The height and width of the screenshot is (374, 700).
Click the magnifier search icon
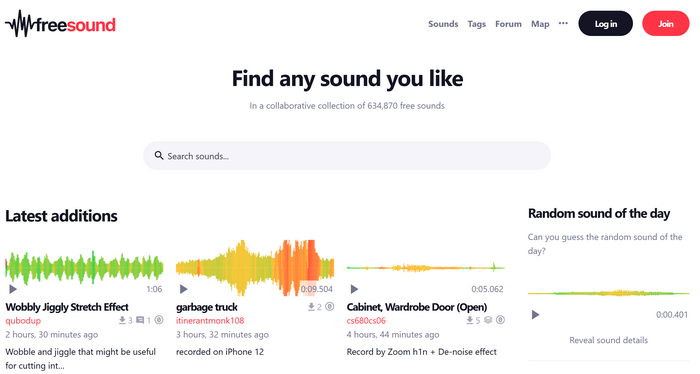pyautogui.click(x=158, y=155)
